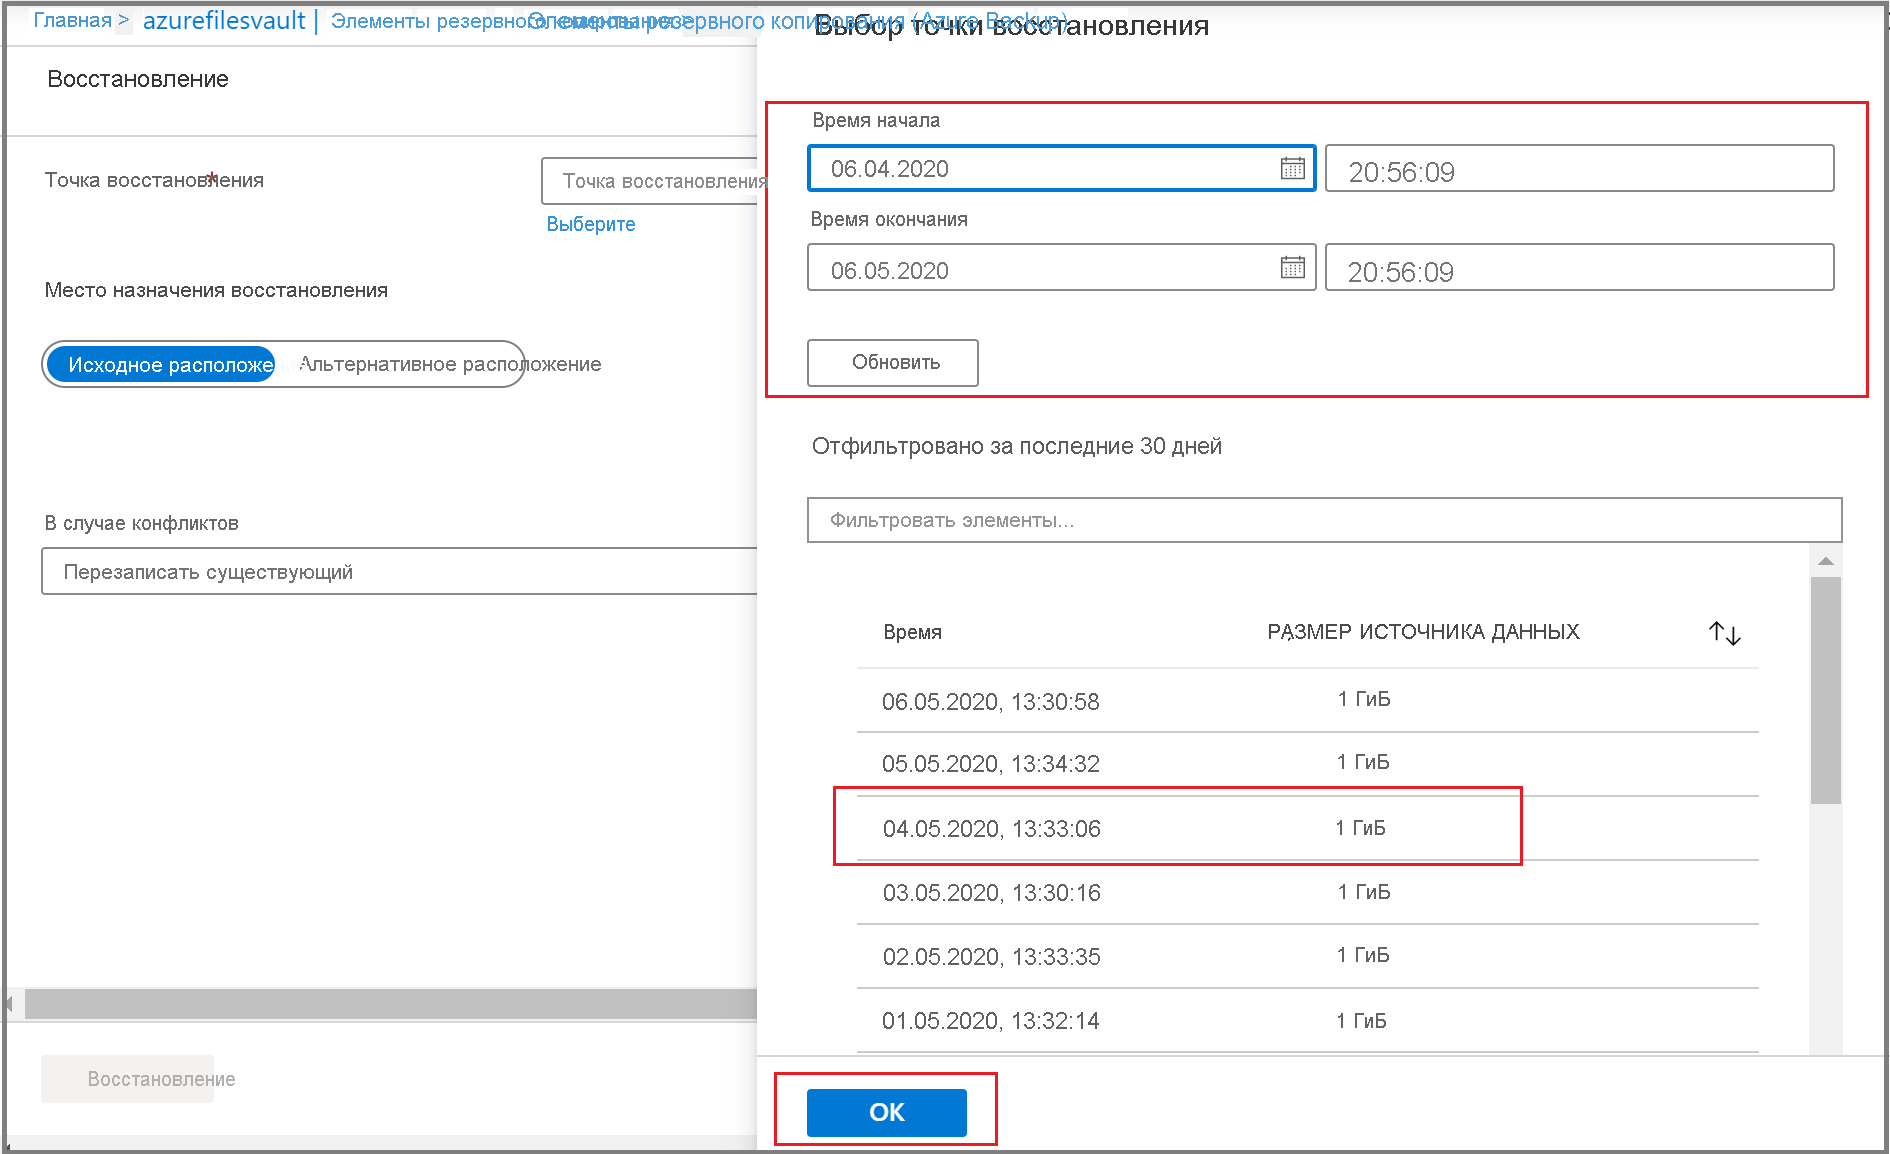1890x1154 pixels.
Task: Confirm selection with the OK button
Action: (x=886, y=1112)
